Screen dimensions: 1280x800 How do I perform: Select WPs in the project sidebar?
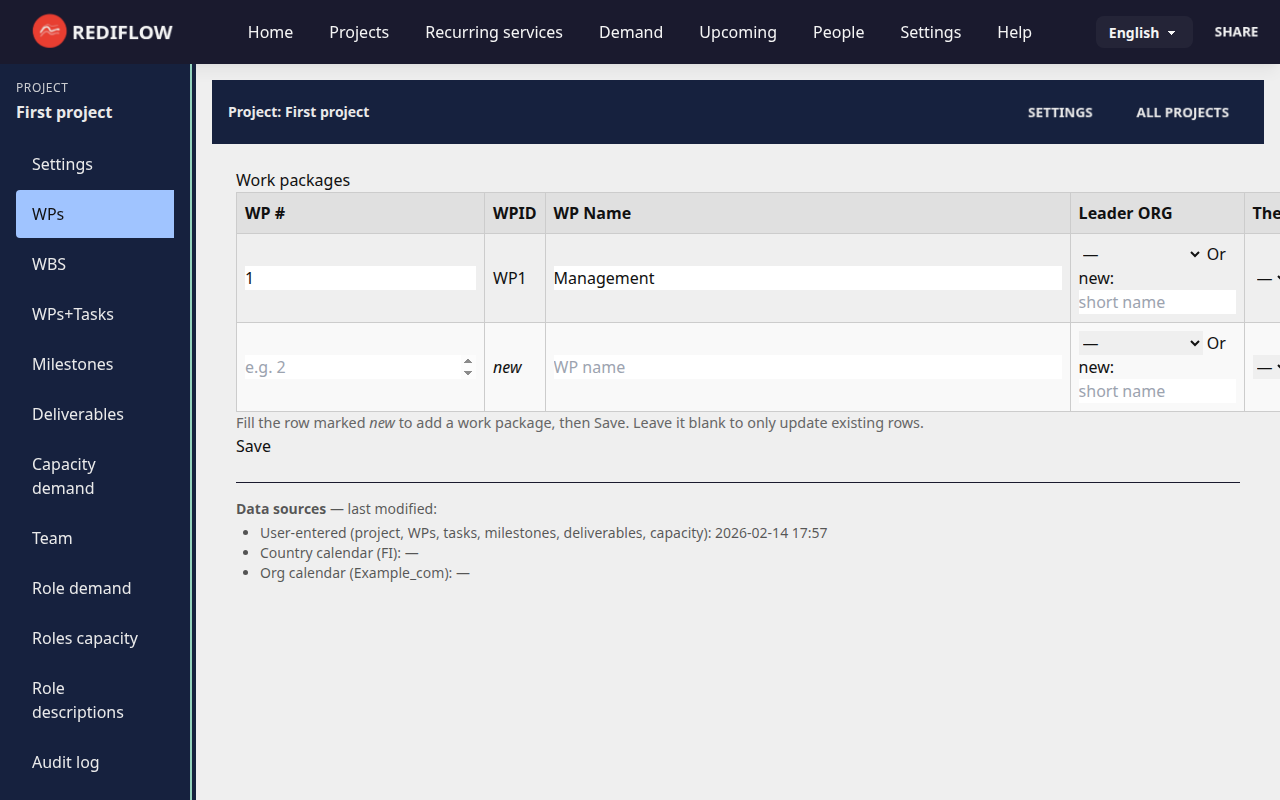pos(50,213)
